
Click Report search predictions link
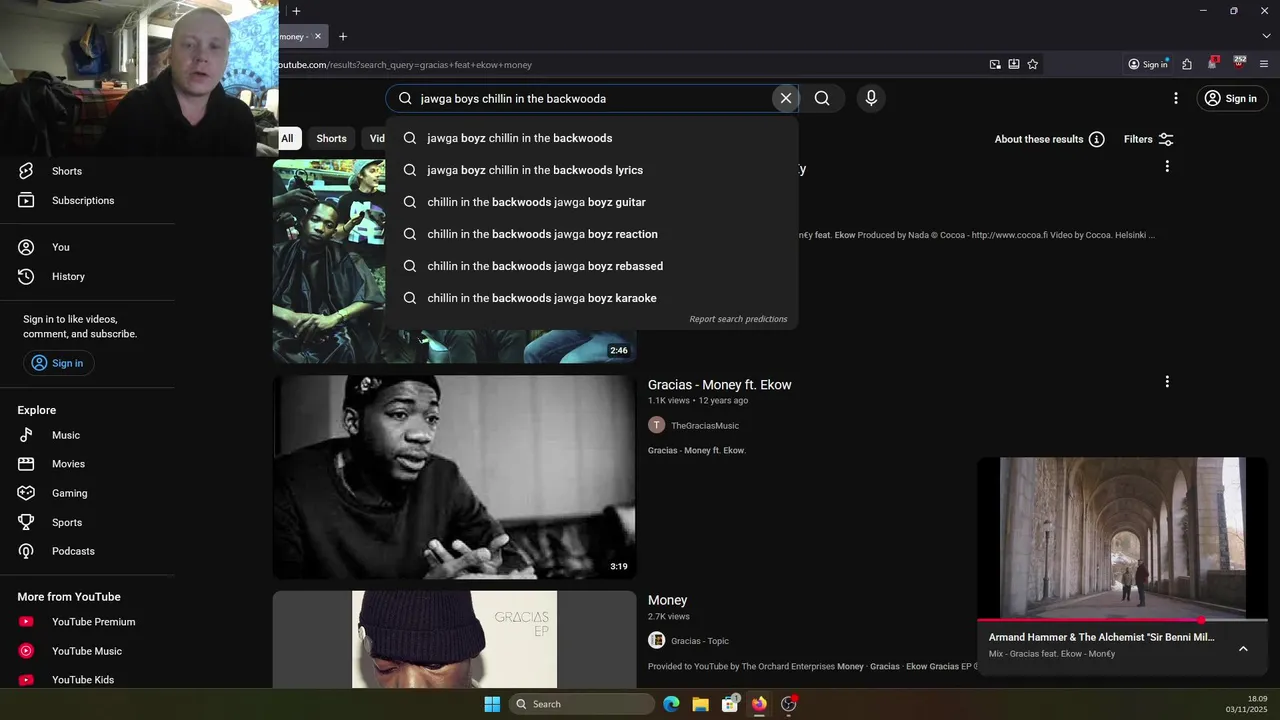pos(738,319)
